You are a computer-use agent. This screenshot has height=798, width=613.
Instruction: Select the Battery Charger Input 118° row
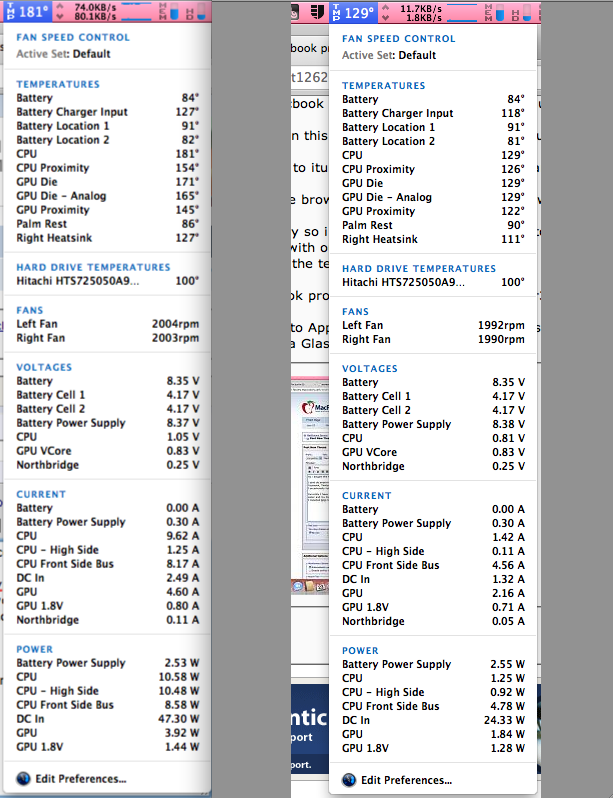[433, 113]
